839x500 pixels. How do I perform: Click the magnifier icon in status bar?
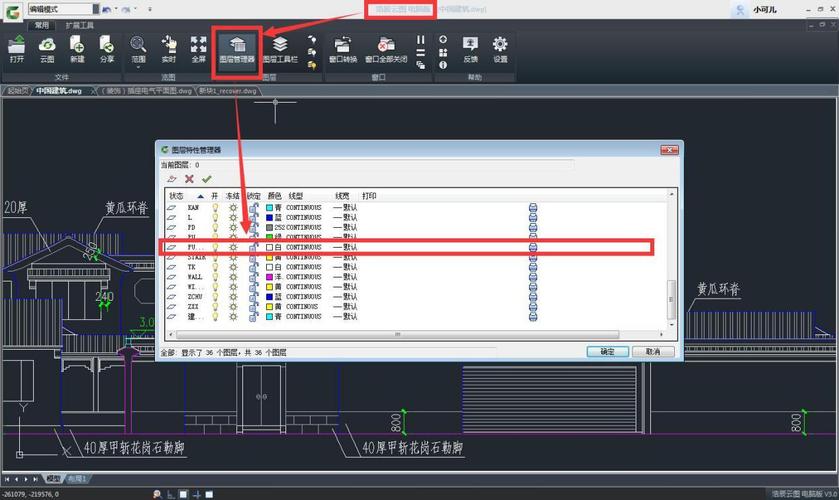point(157,494)
